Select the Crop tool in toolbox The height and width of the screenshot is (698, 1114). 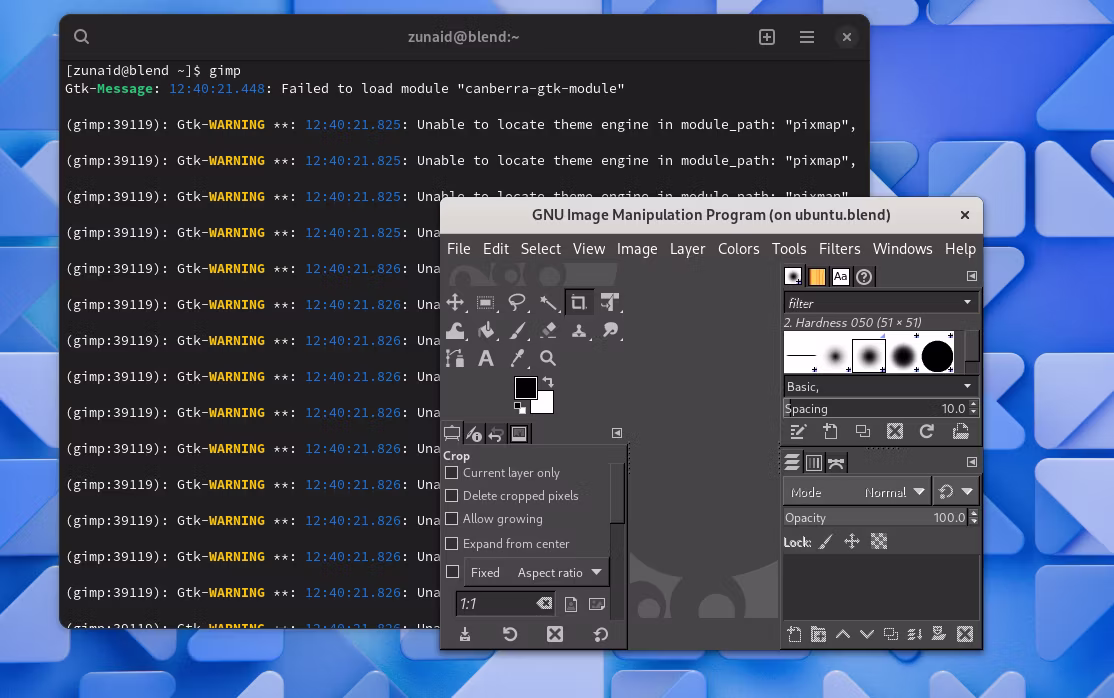point(578,303)
